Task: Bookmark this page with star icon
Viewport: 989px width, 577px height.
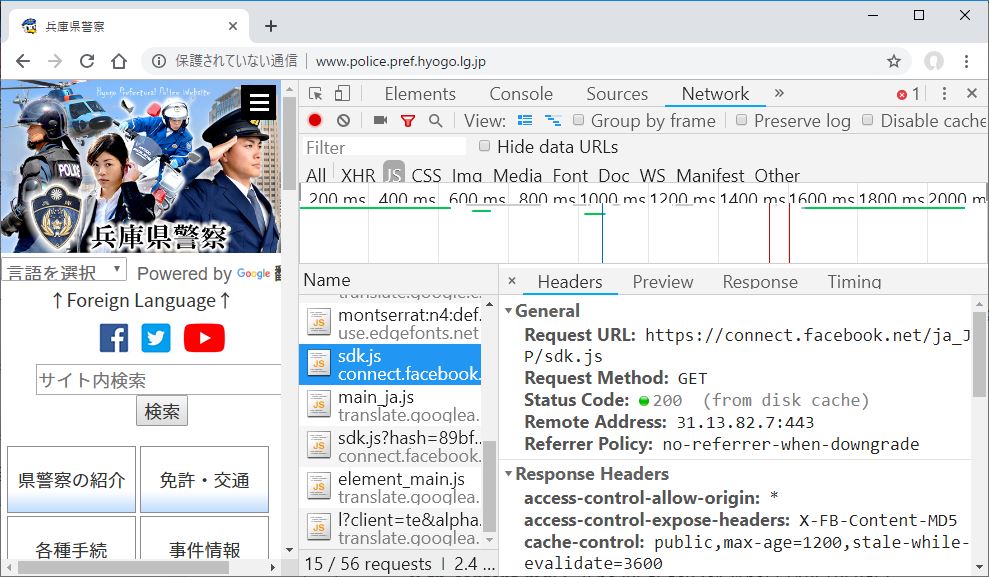Action: click(893, 61)
